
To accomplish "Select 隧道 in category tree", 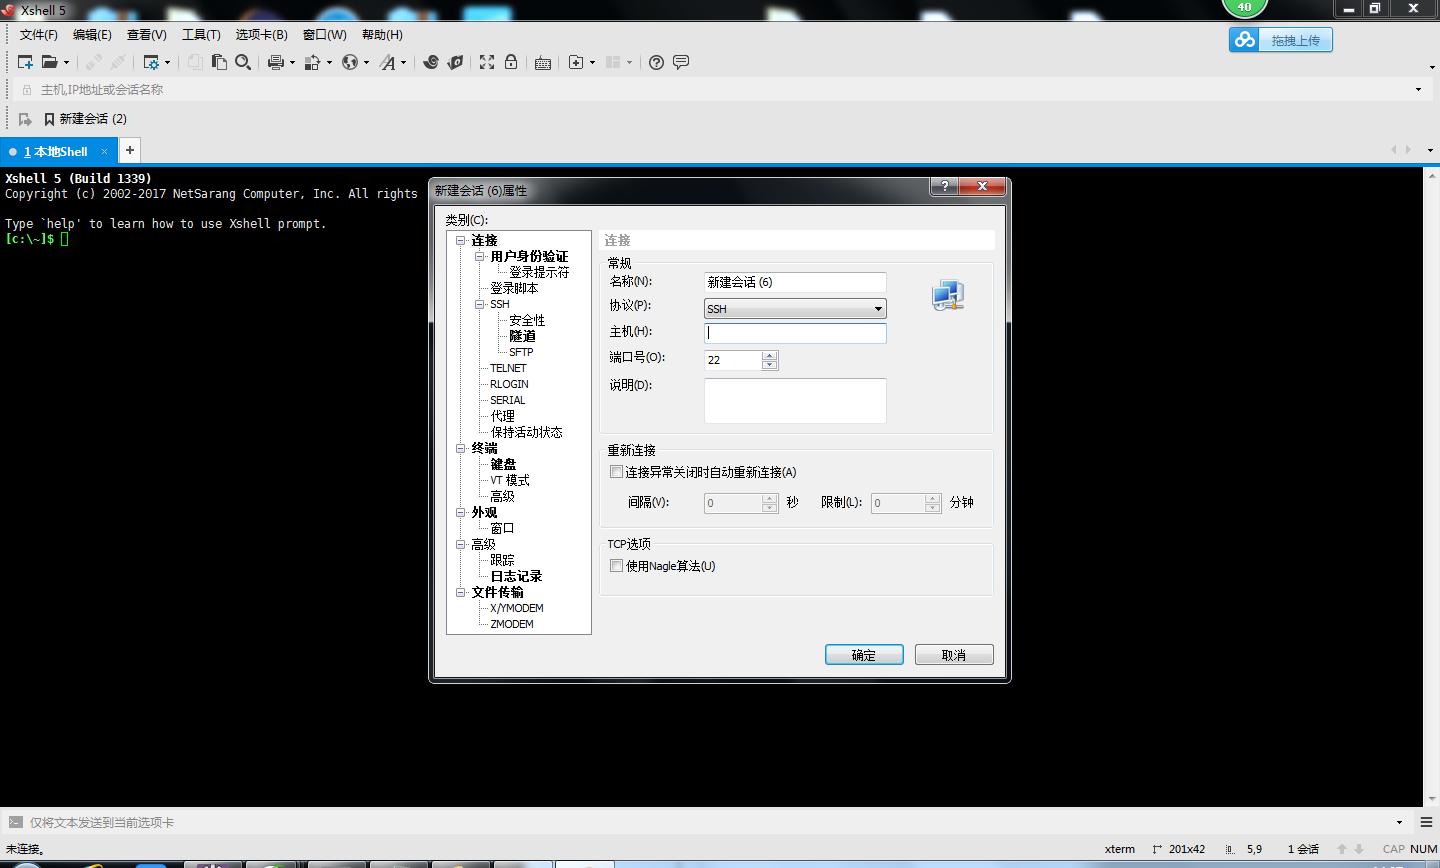I will coord(522,336).
